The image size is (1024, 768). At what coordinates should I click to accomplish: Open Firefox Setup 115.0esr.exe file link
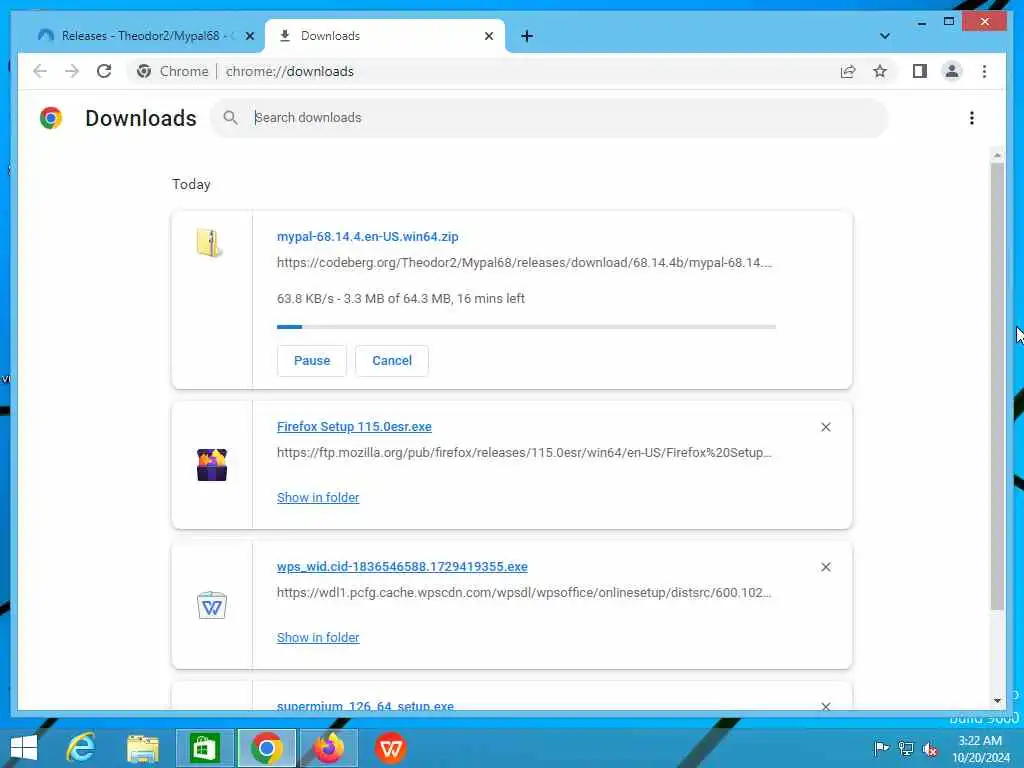(354, 426)
